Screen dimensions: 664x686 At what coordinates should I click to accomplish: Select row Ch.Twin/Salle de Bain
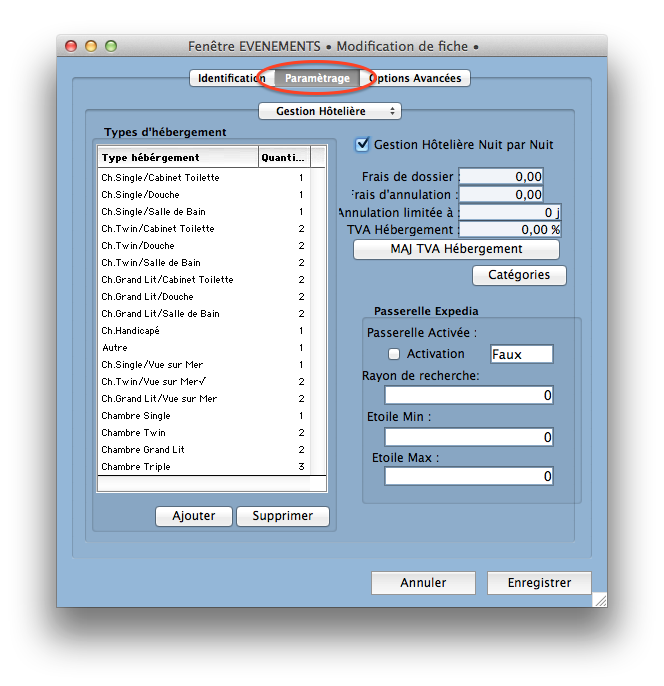tap(204, 263)
